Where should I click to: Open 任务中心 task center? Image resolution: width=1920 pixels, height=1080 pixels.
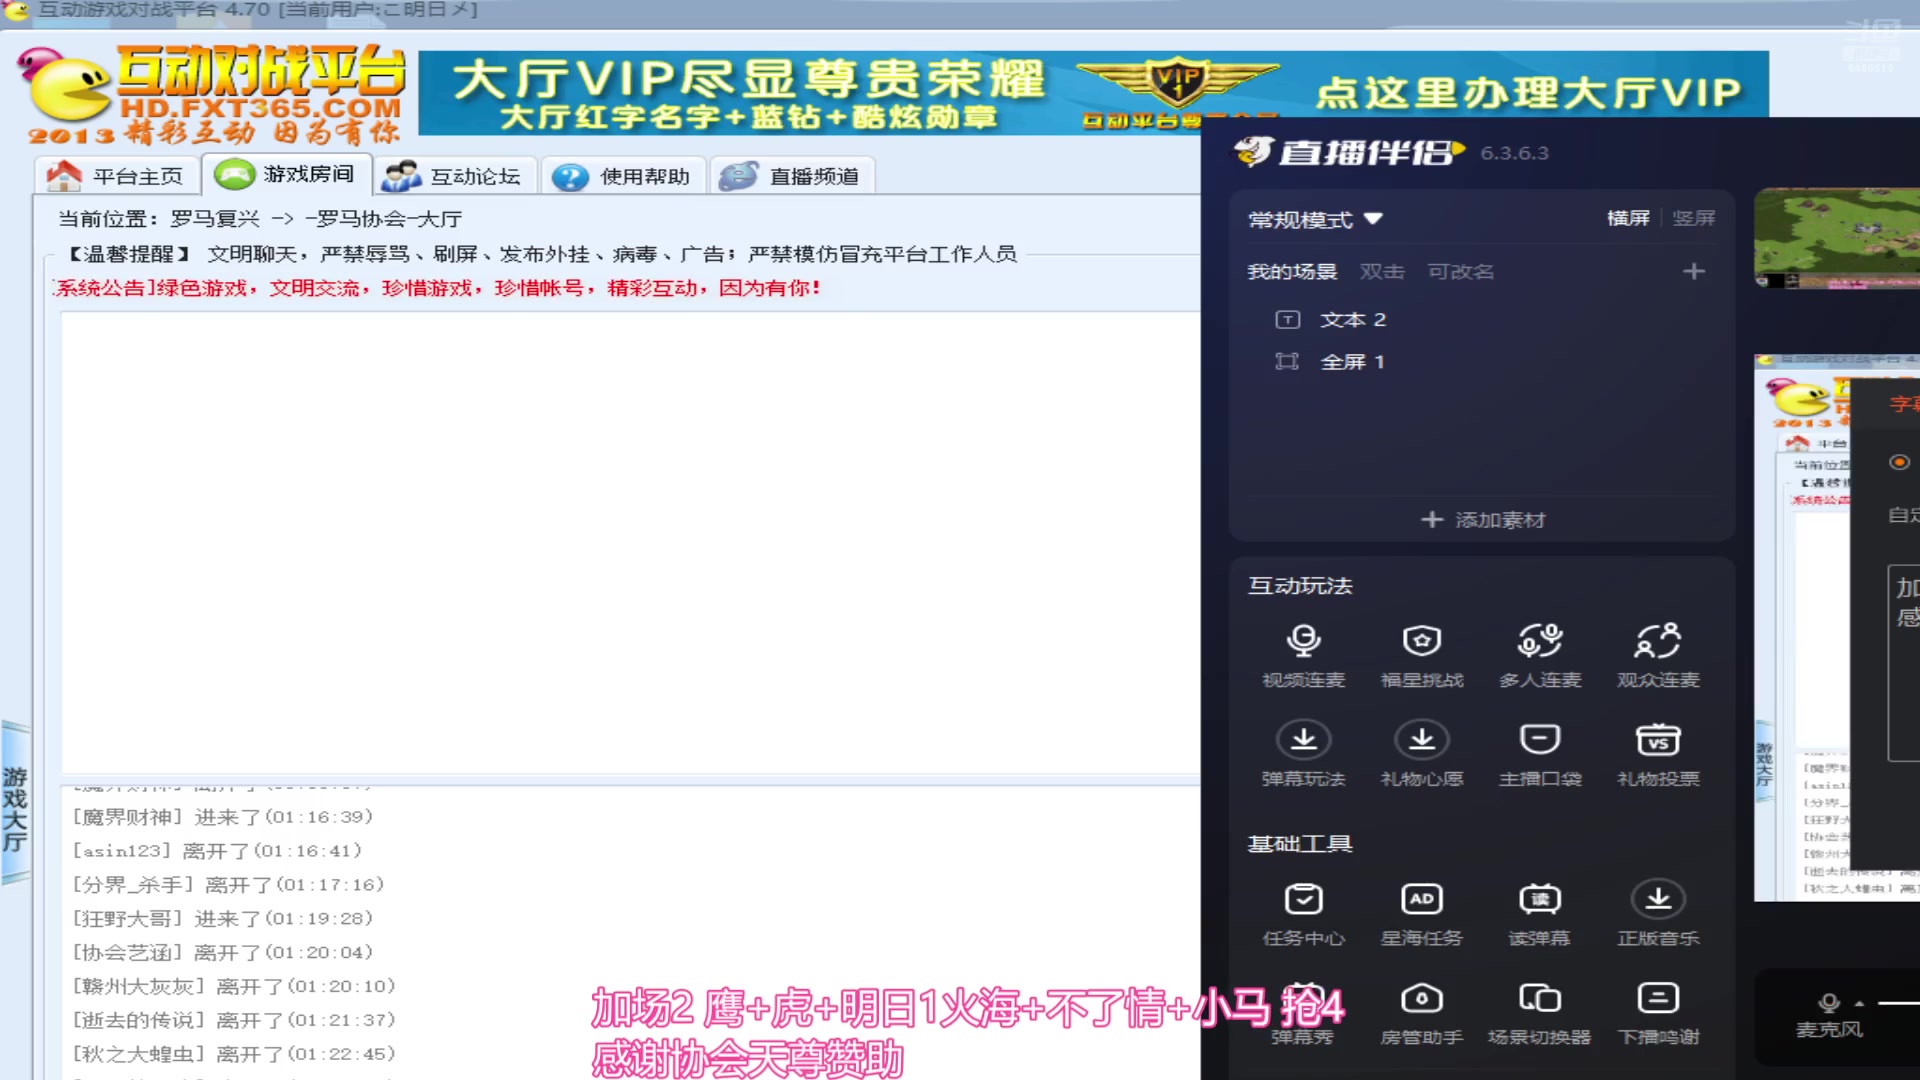tap(1303, 914)
